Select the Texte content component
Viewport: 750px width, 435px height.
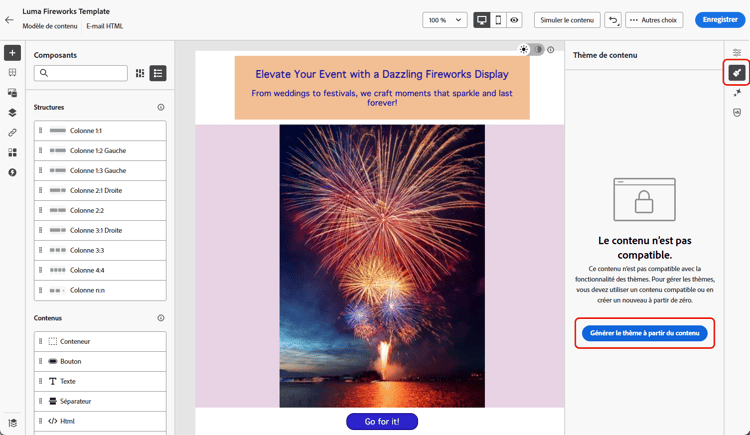pos(100,381)
